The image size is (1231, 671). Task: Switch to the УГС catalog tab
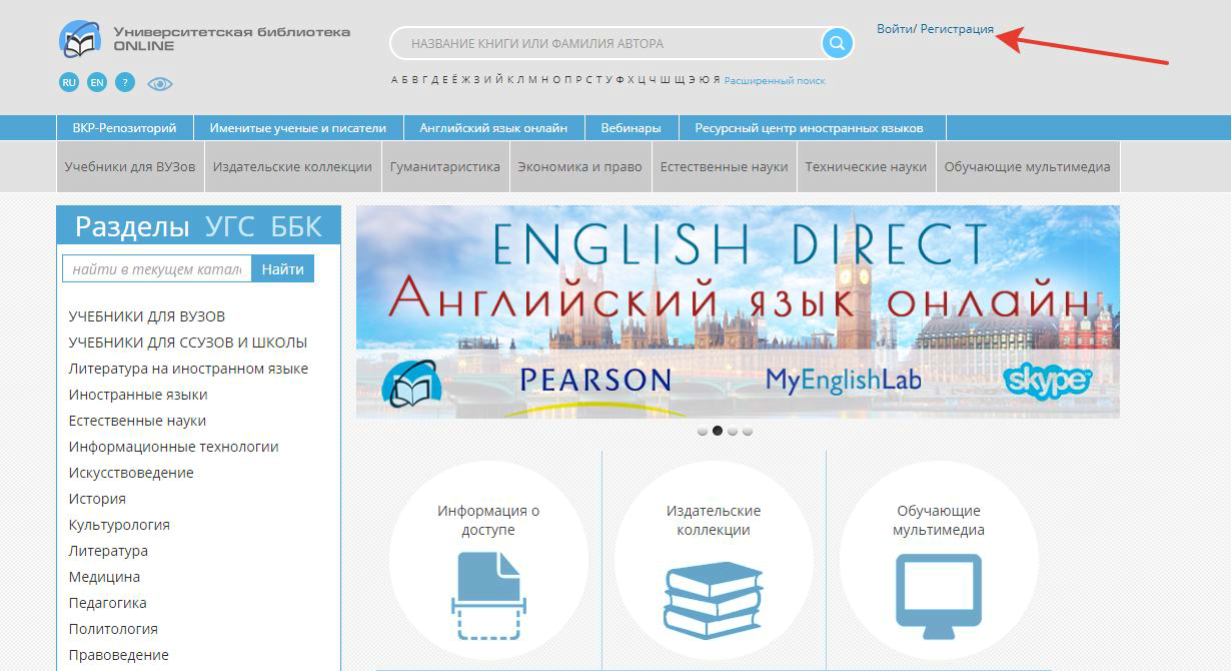coord(230,227)
